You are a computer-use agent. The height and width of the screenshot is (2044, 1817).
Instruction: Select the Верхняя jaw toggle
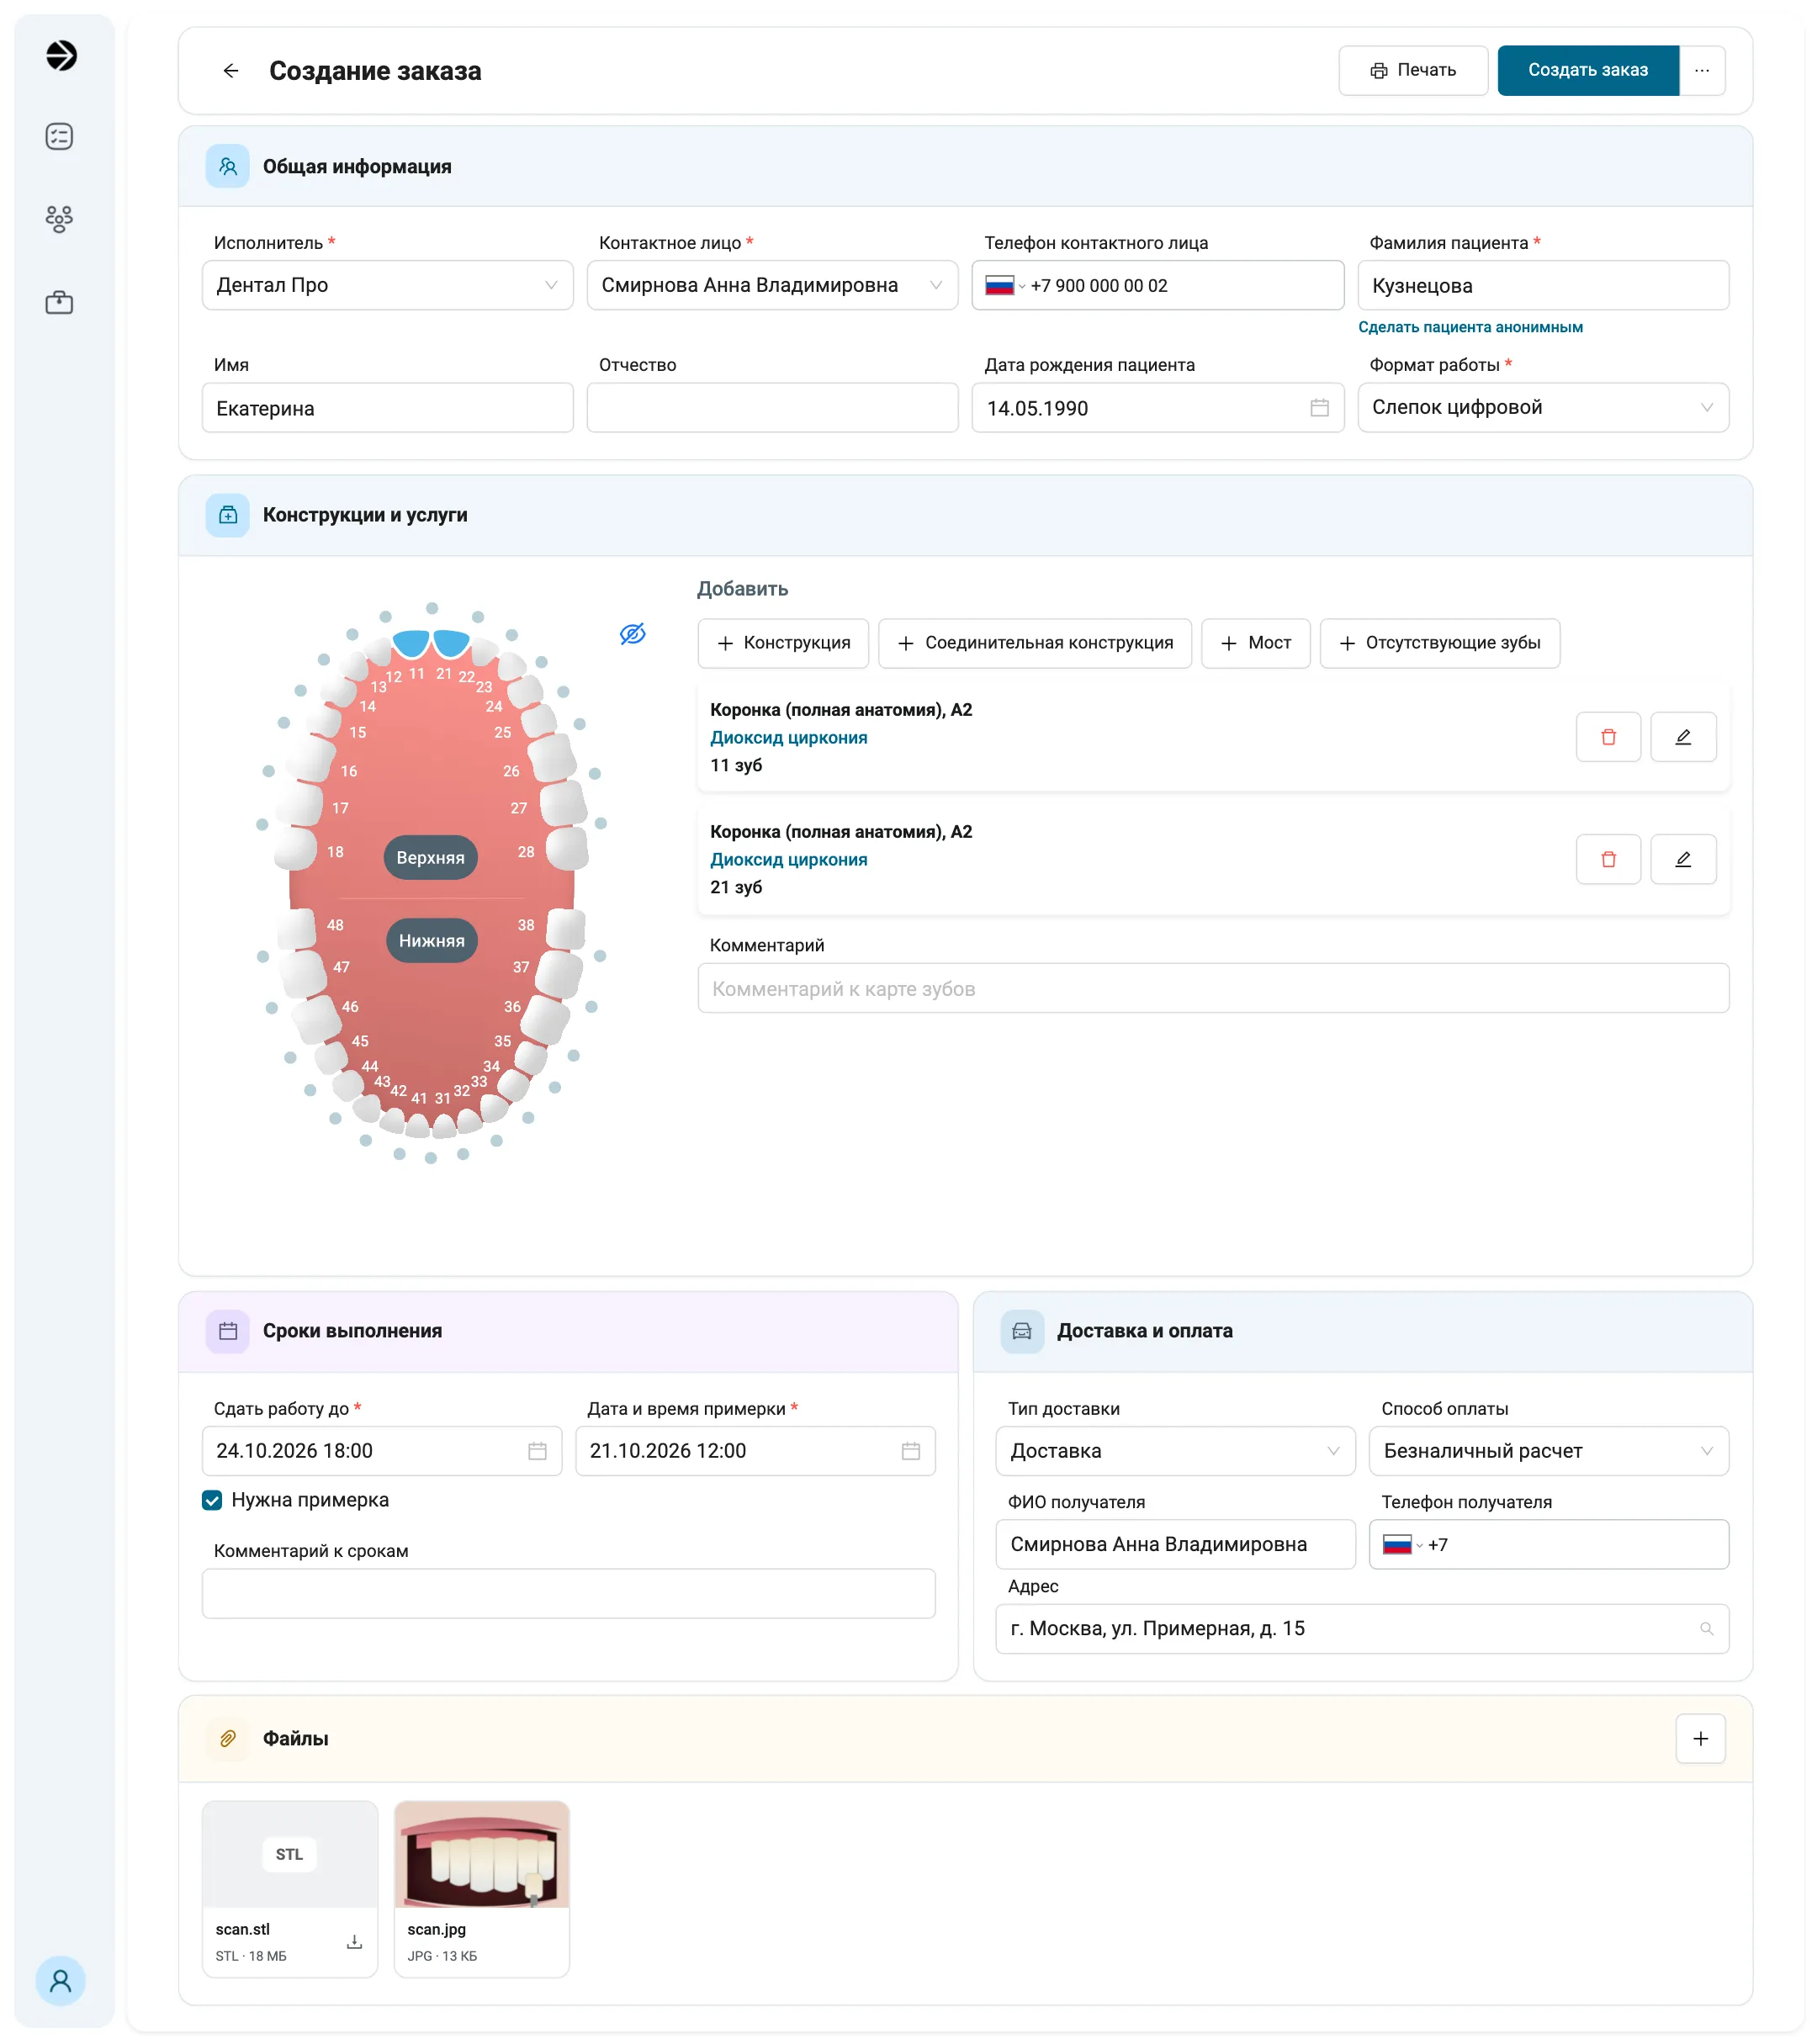[431, 857]
